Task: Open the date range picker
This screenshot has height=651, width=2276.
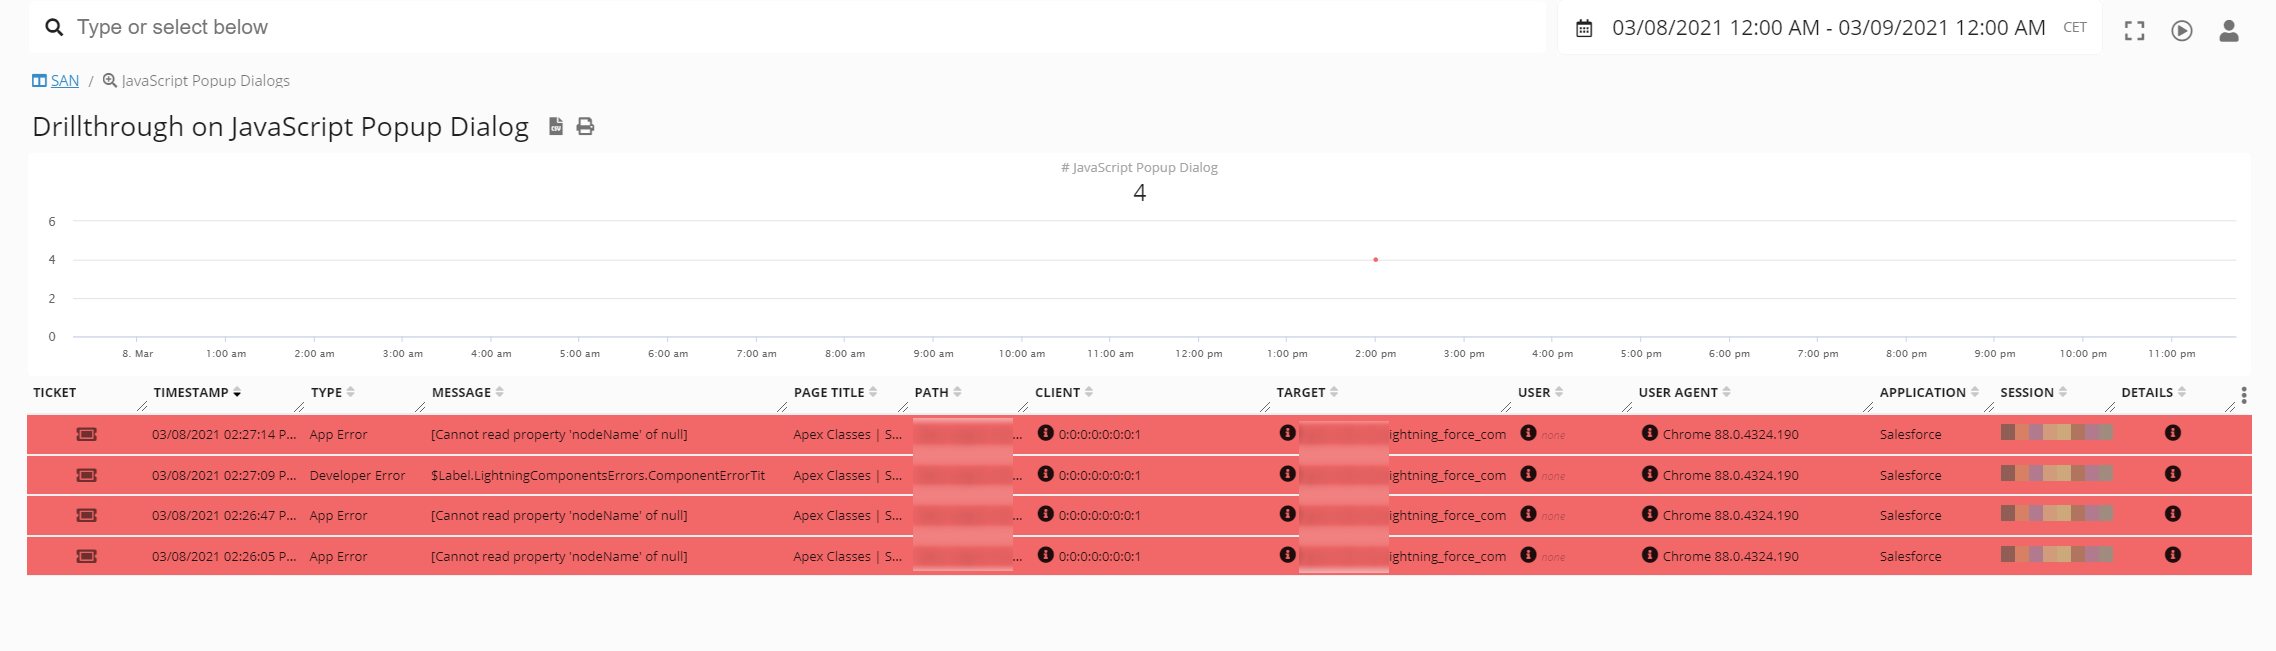Action: tap(1828, 28)
